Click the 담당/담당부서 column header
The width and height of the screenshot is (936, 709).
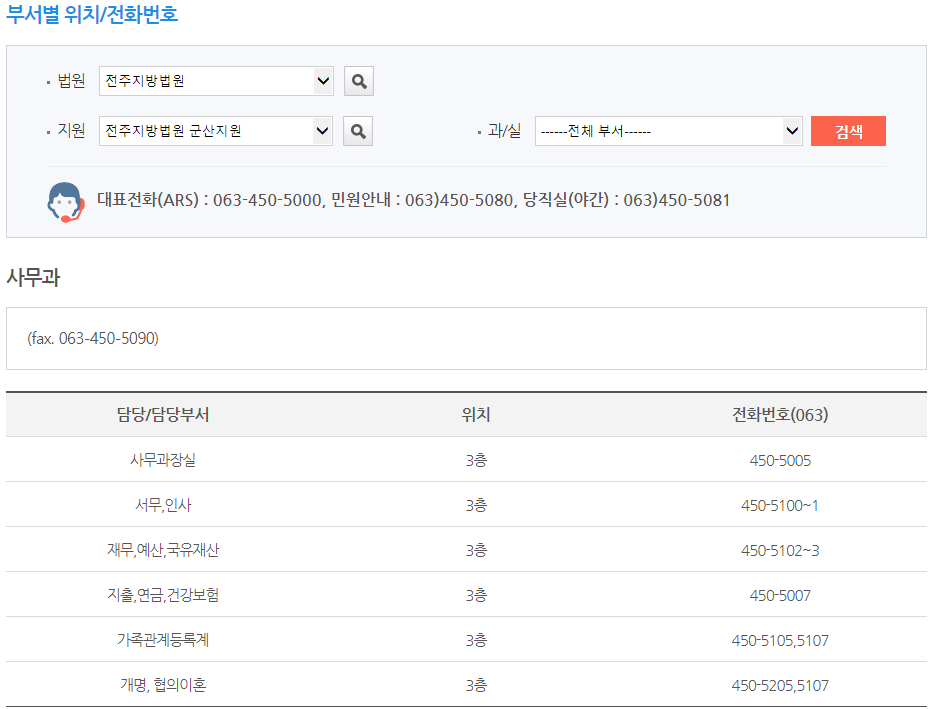(x=163, y=415)
